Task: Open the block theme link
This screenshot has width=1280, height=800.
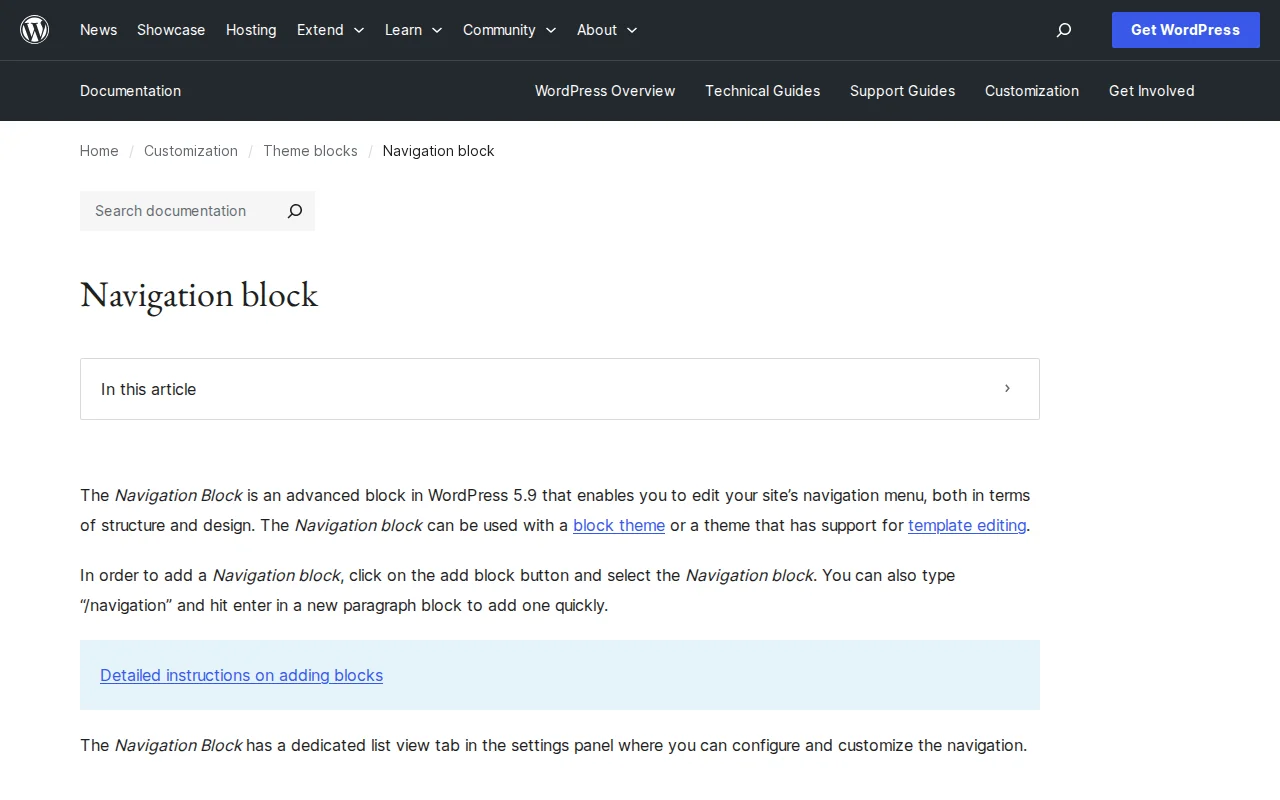Action: (x=618, y=525)
